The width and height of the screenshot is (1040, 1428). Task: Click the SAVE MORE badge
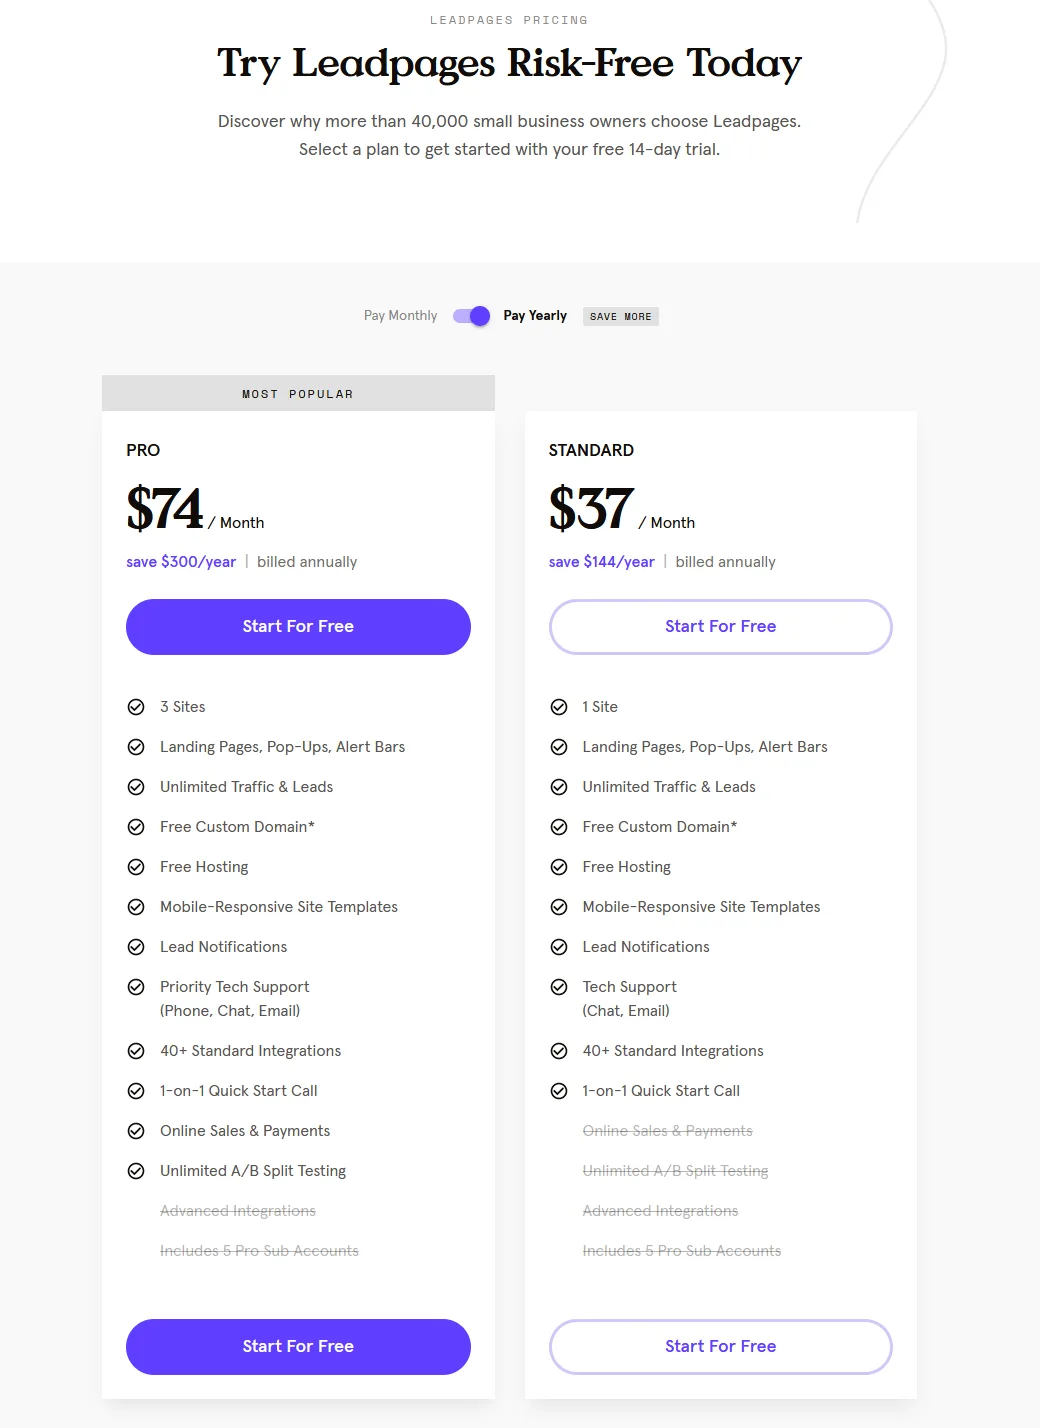(620, 317)
